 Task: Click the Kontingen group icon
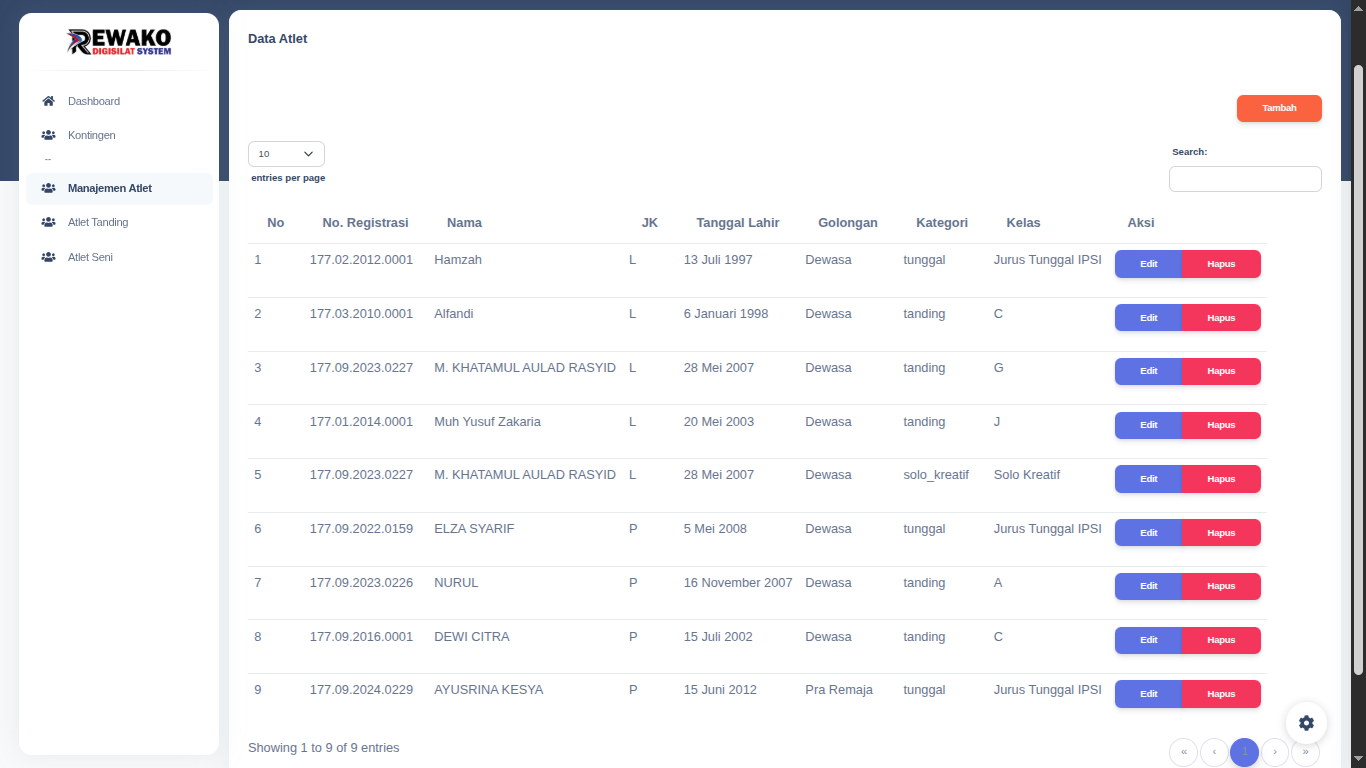point(48,135)
